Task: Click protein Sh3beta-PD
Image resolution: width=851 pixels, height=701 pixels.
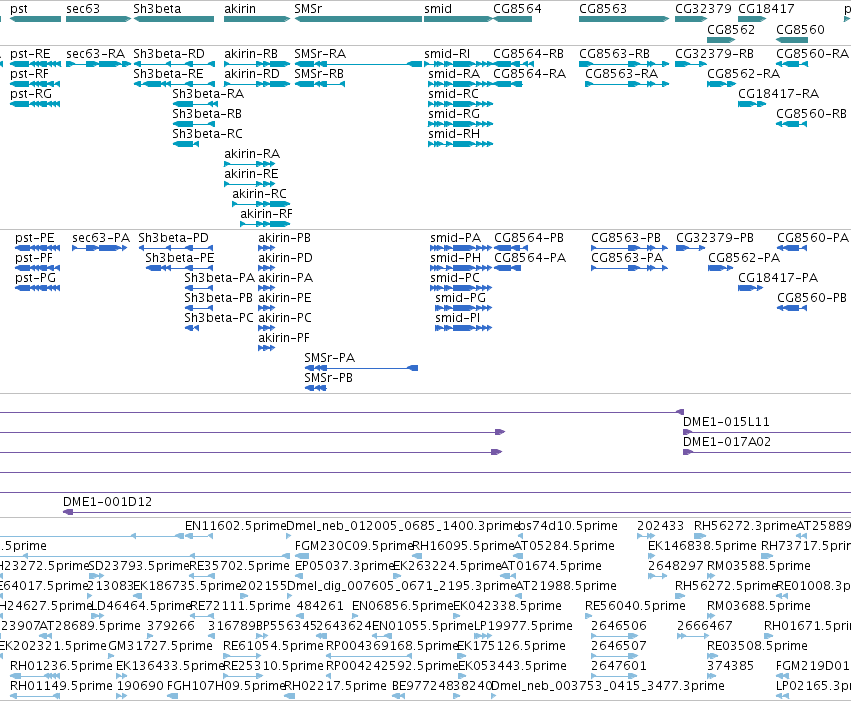Action: pos(174,238)
